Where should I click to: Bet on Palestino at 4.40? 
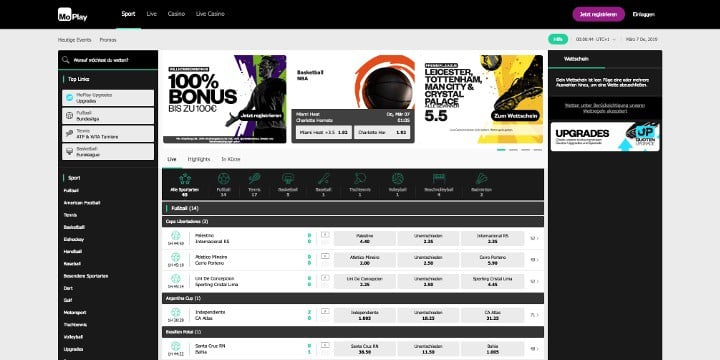point(365,238)
